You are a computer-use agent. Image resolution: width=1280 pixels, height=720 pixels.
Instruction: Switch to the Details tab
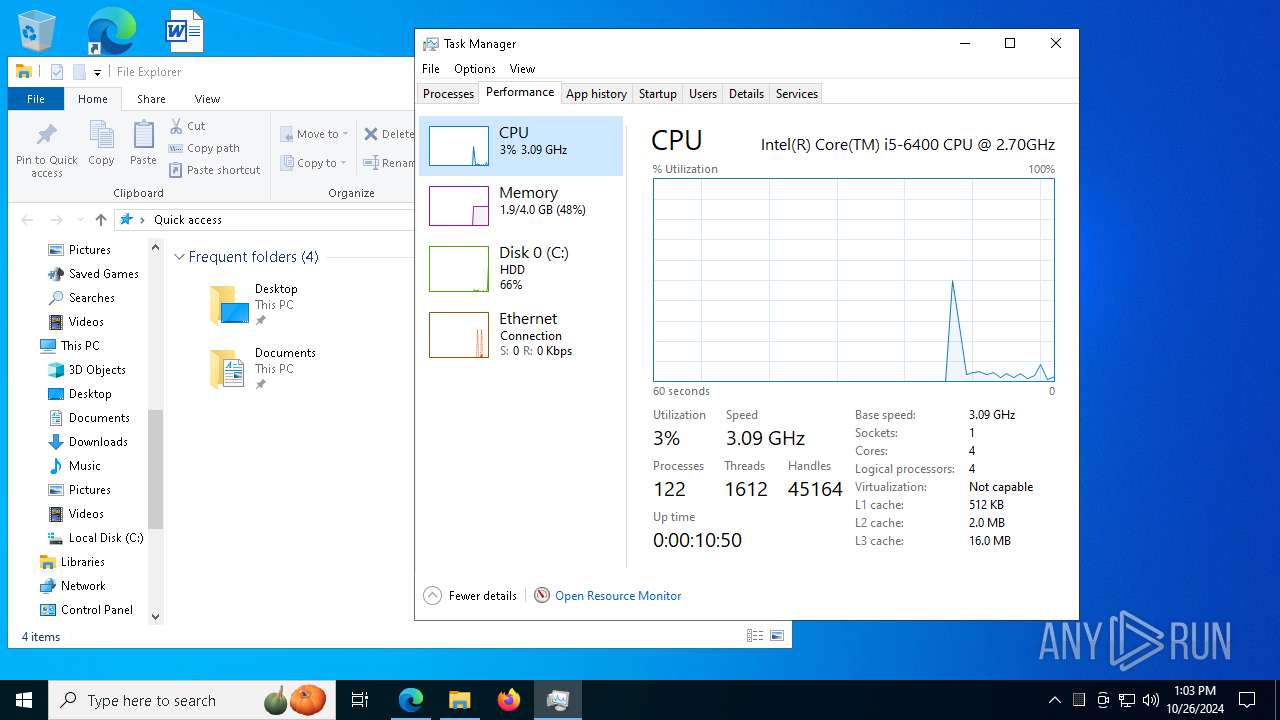click(746, 94)
